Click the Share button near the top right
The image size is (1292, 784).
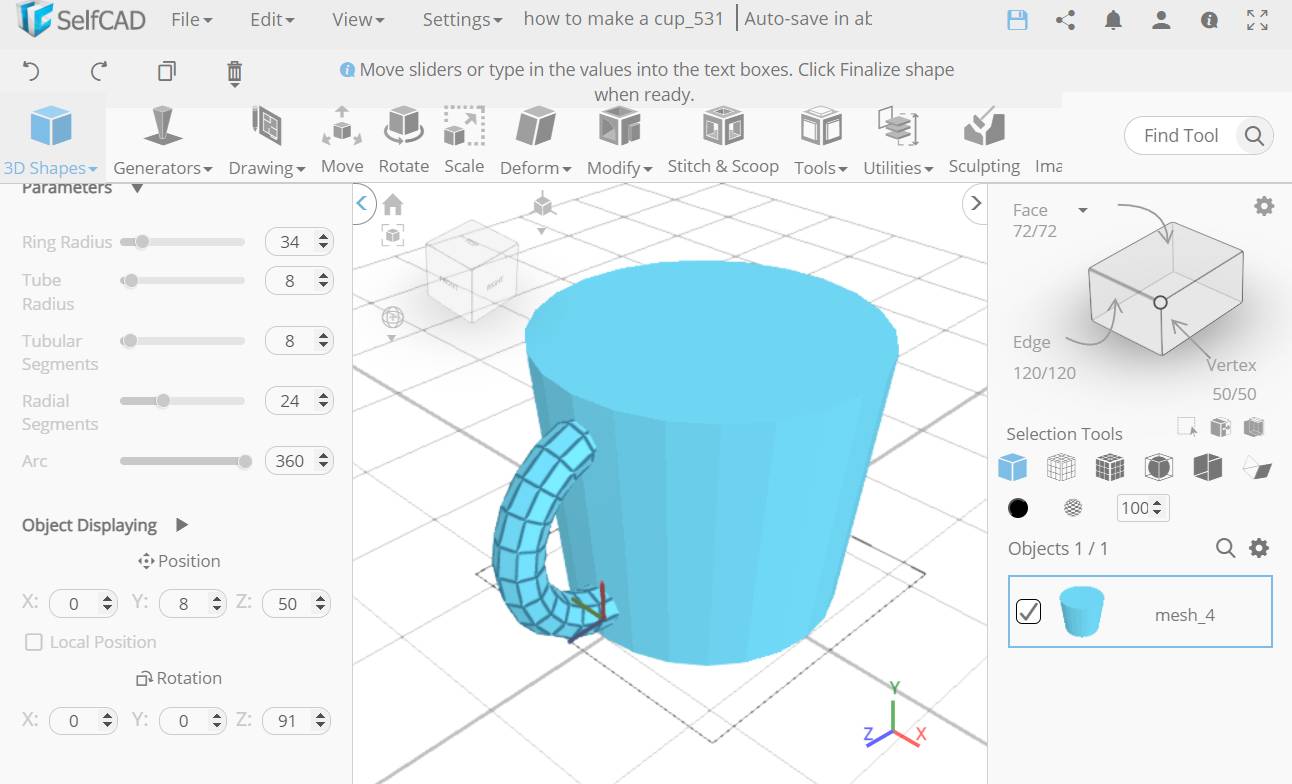point(1065,18)
